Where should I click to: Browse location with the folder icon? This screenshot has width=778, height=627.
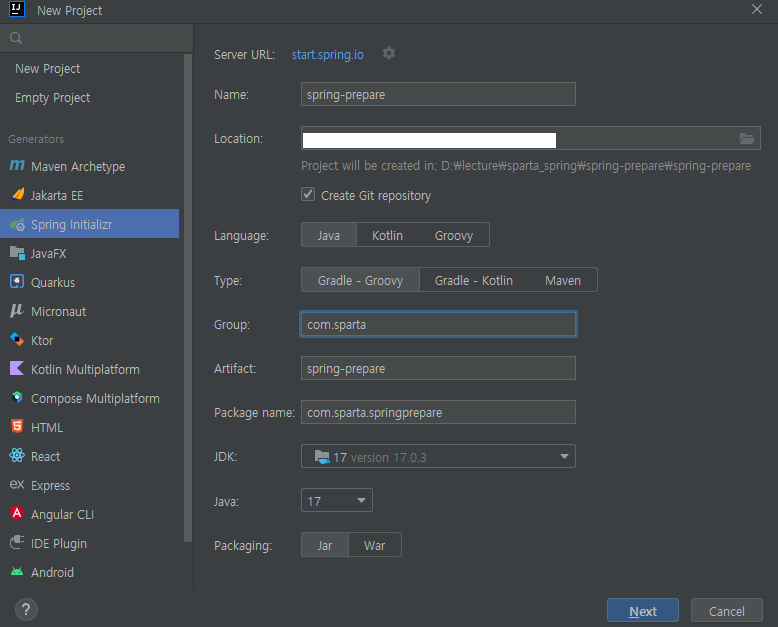(747, 138)
